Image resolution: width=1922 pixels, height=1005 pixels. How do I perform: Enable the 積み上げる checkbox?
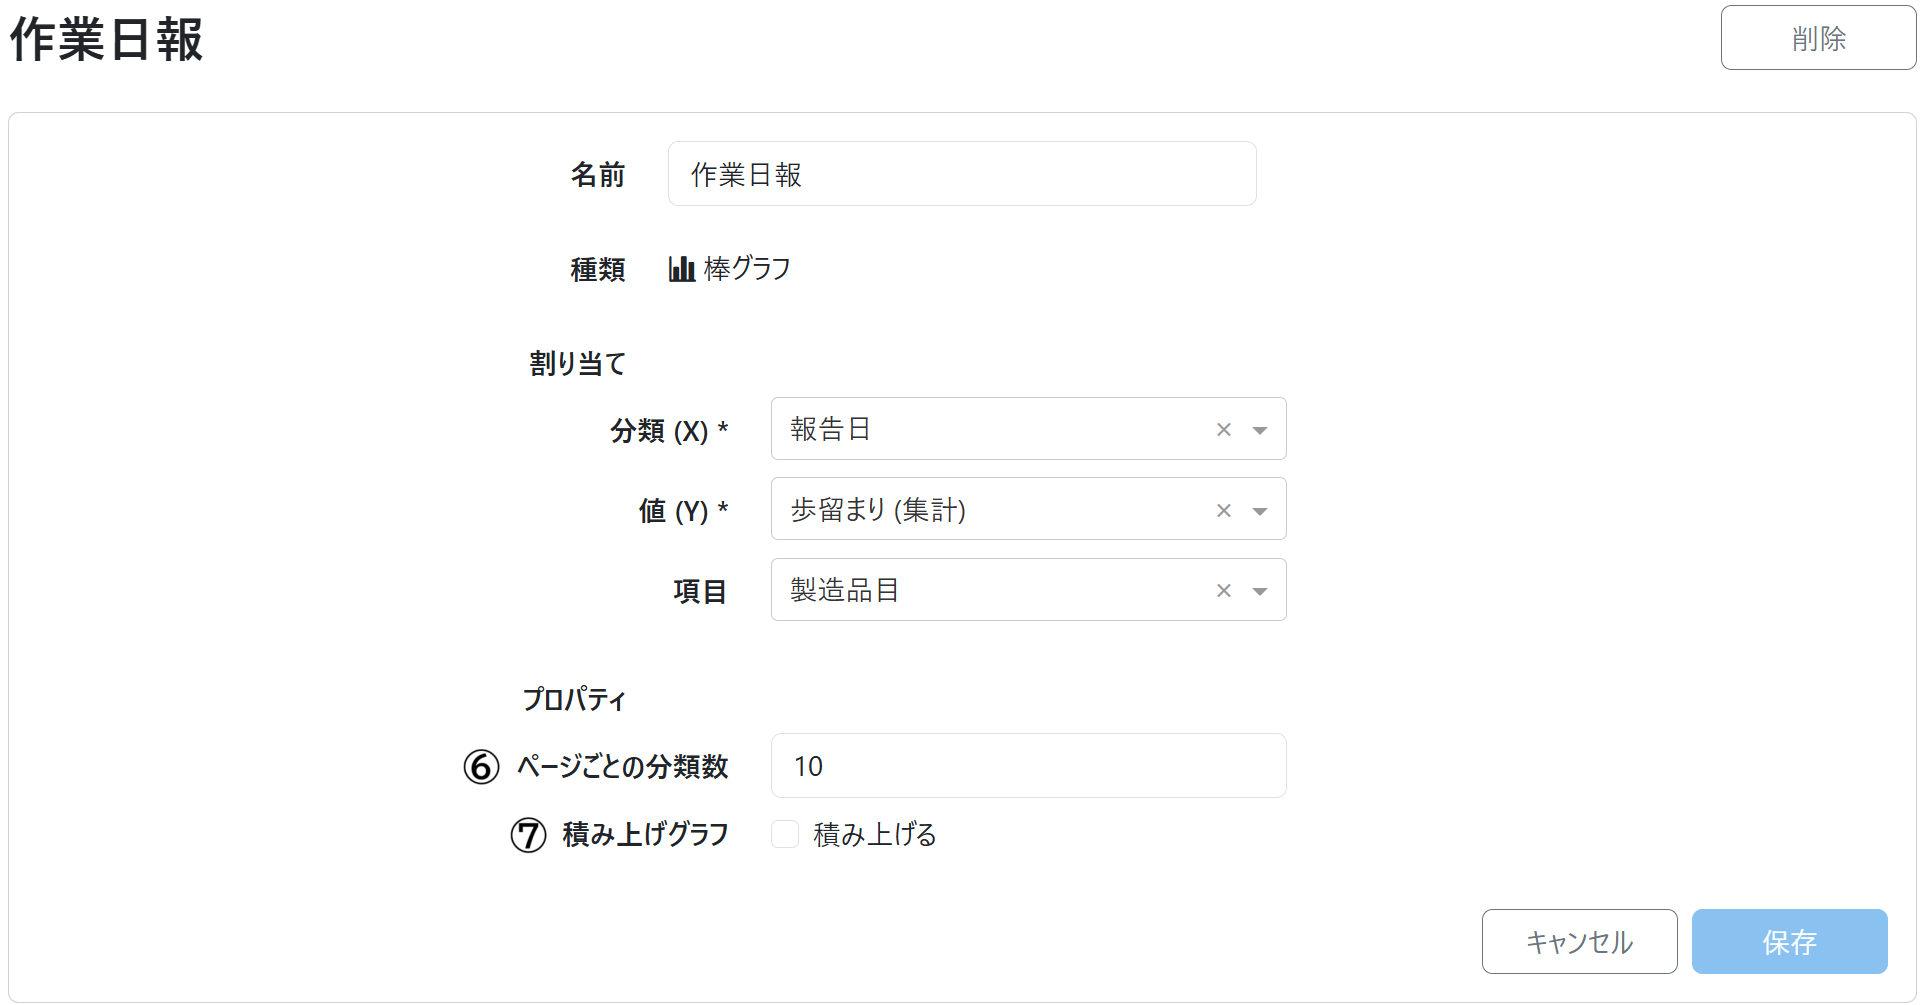pos(785,834)
